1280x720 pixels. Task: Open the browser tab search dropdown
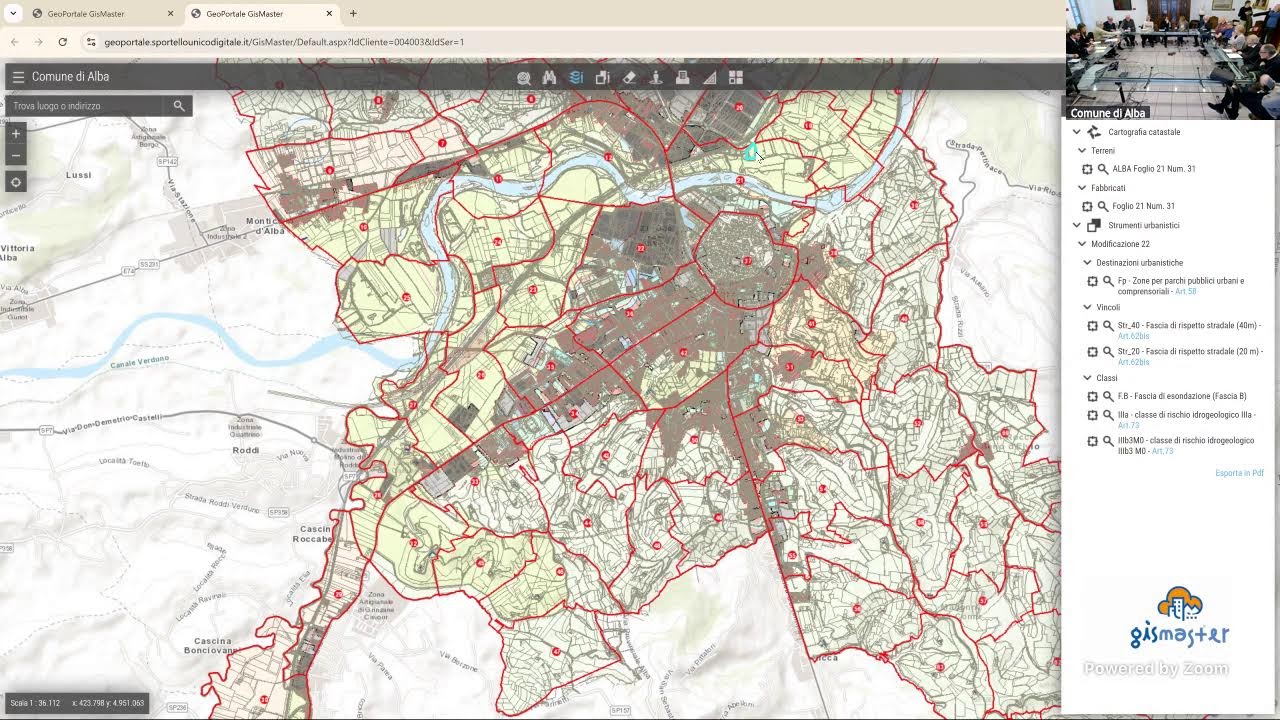point(13,14)
